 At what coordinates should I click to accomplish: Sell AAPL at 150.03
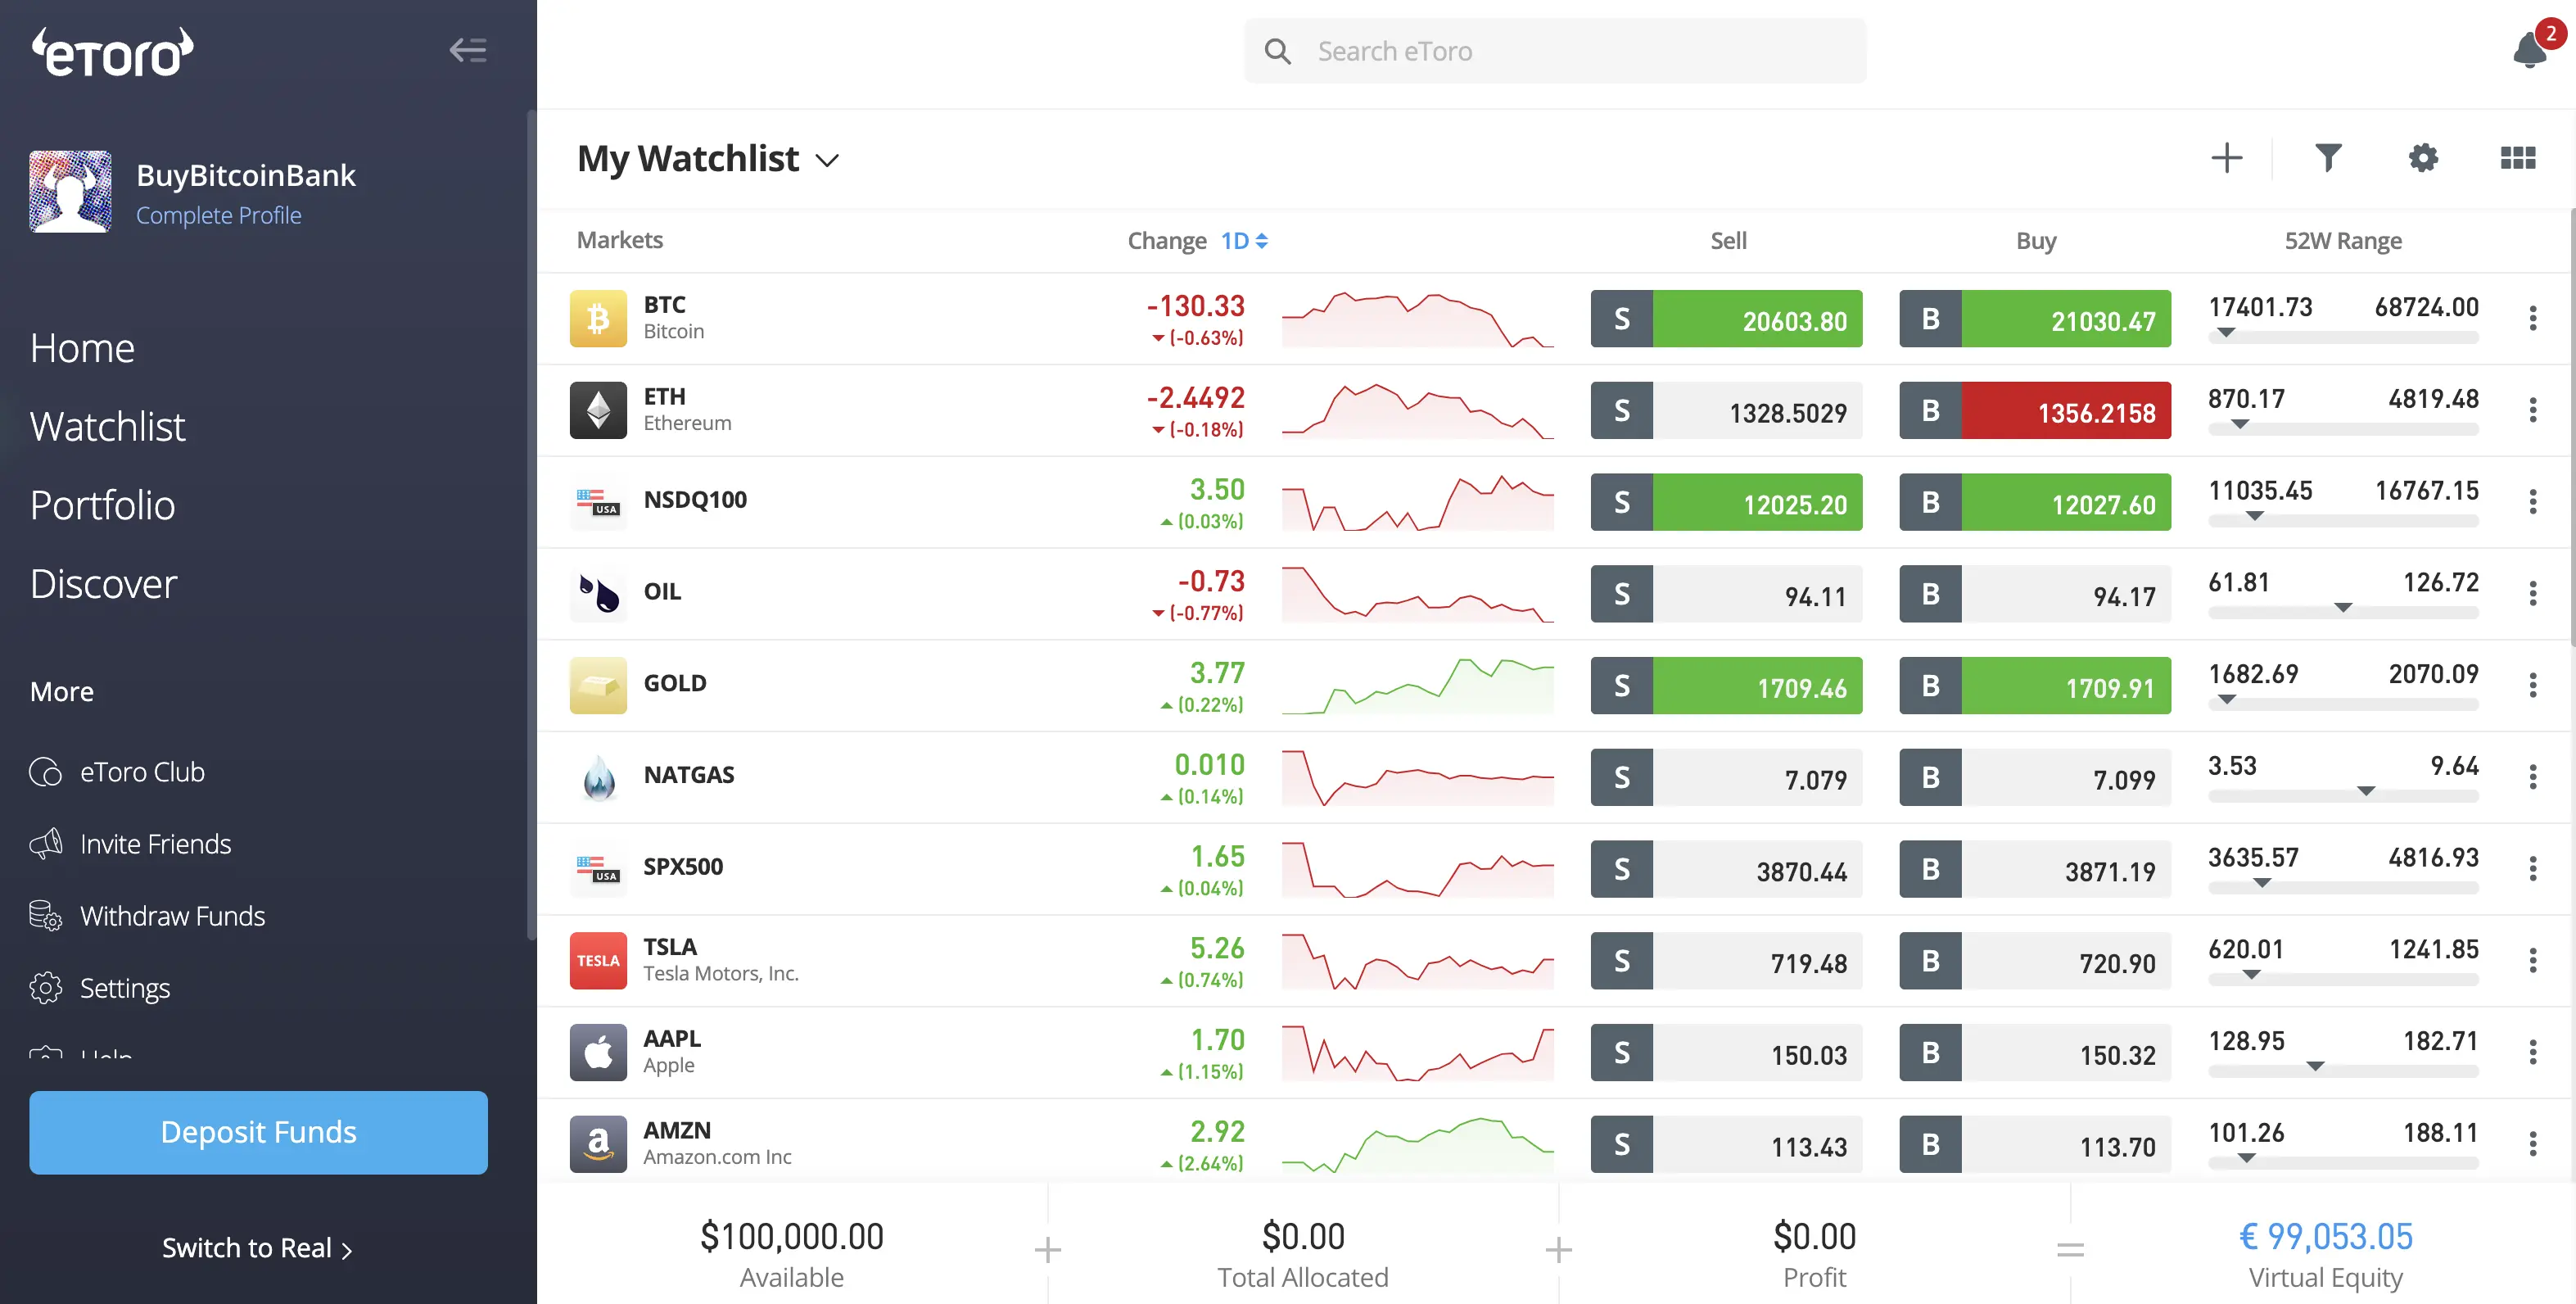(x=1726, y=1052)
